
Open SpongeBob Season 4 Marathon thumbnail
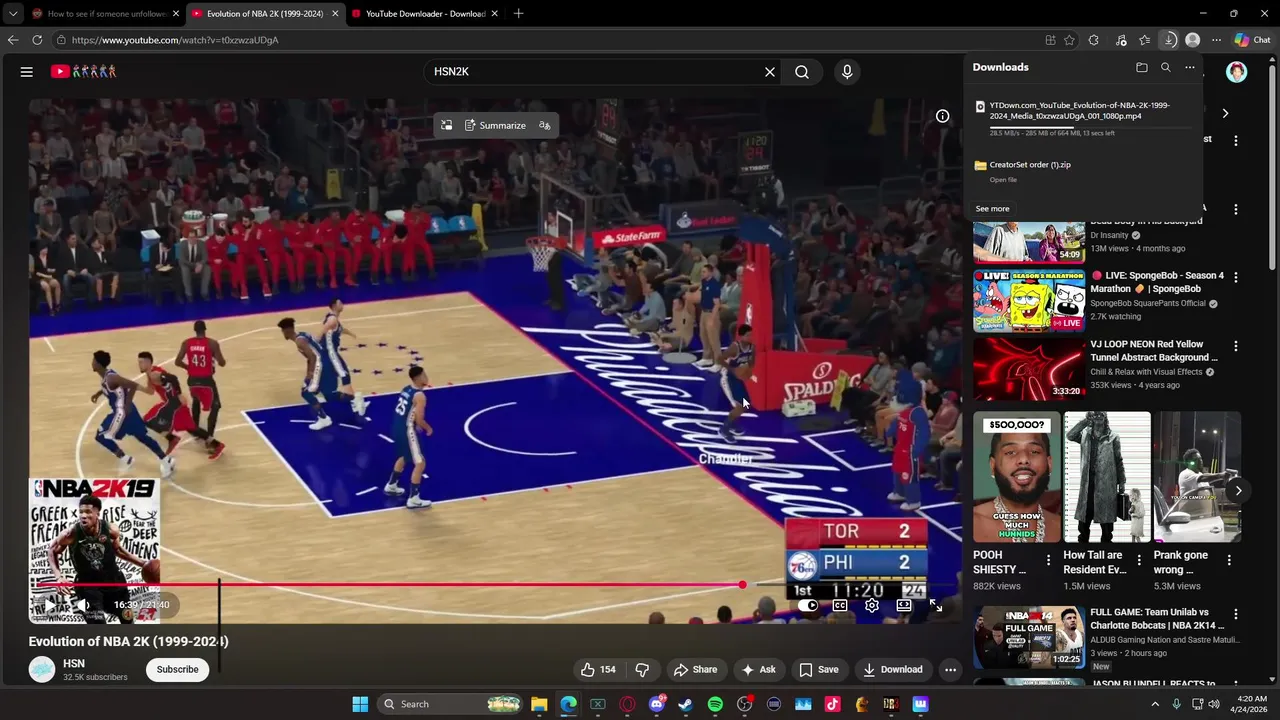pos(1029,300)
